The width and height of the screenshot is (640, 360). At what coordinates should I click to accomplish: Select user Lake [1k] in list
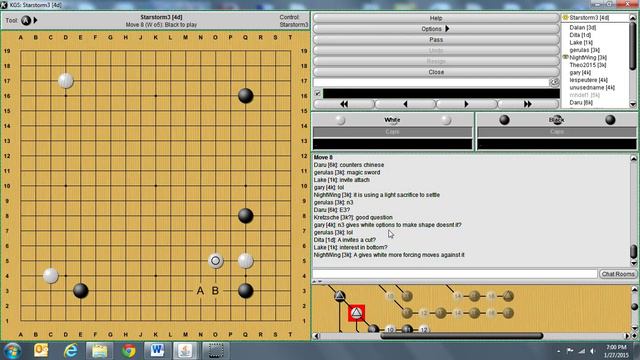(x=581, y=42)
